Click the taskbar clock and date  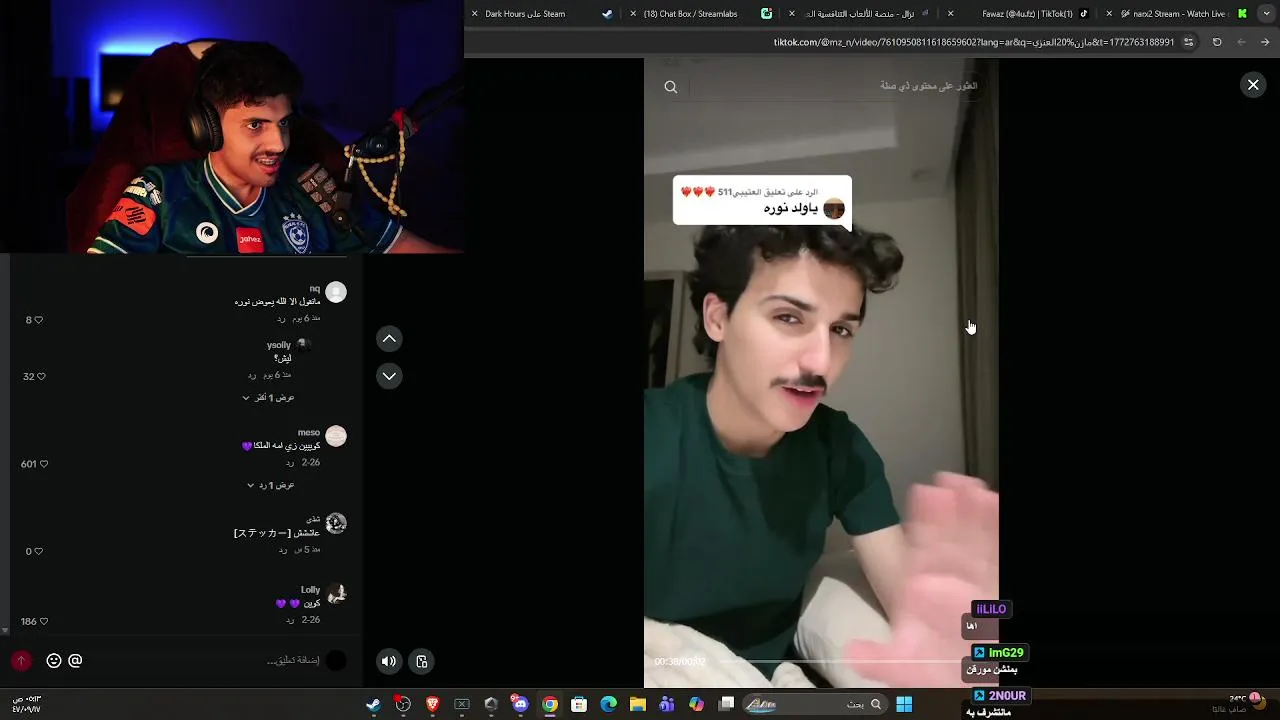point(26,704)
